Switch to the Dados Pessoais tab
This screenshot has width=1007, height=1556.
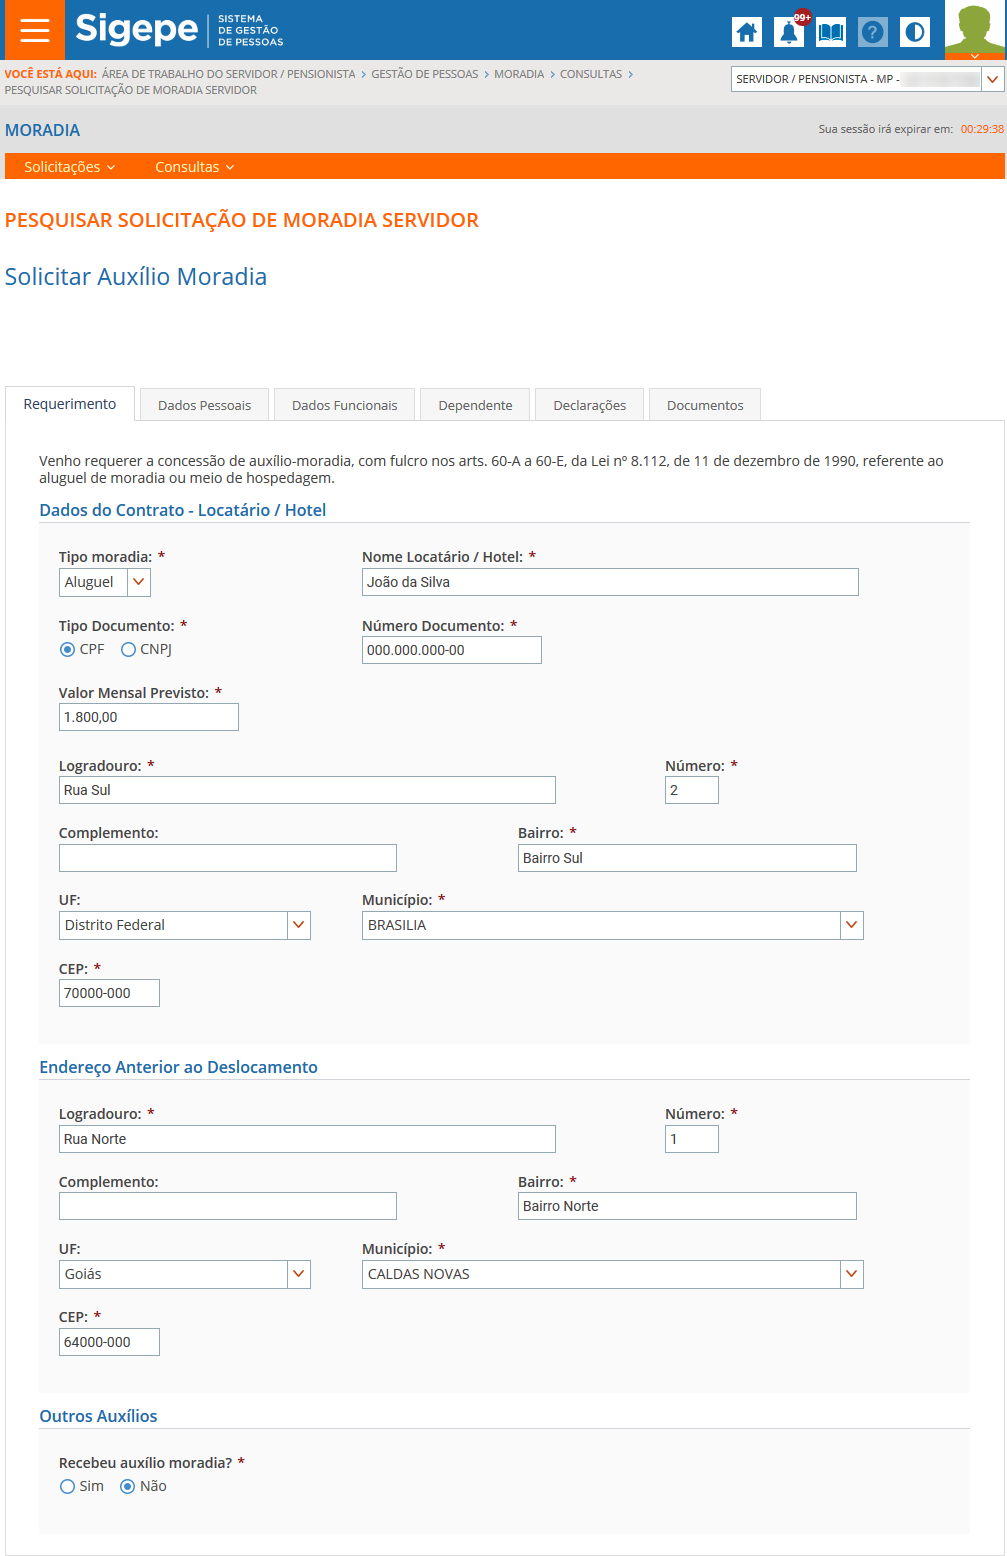[204, 405]
